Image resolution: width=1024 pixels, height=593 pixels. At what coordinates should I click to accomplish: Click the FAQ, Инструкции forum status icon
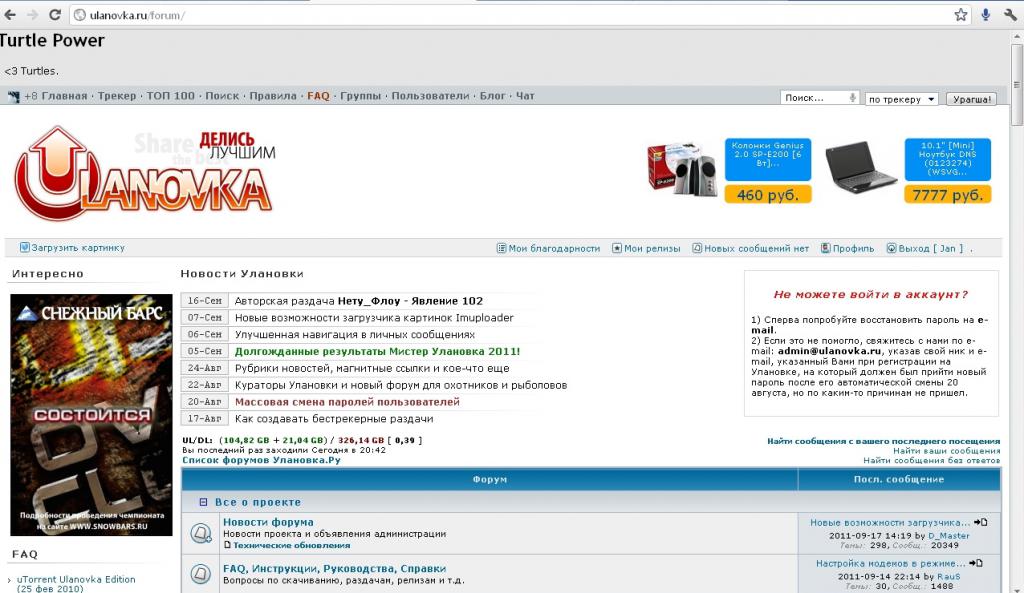200,574
